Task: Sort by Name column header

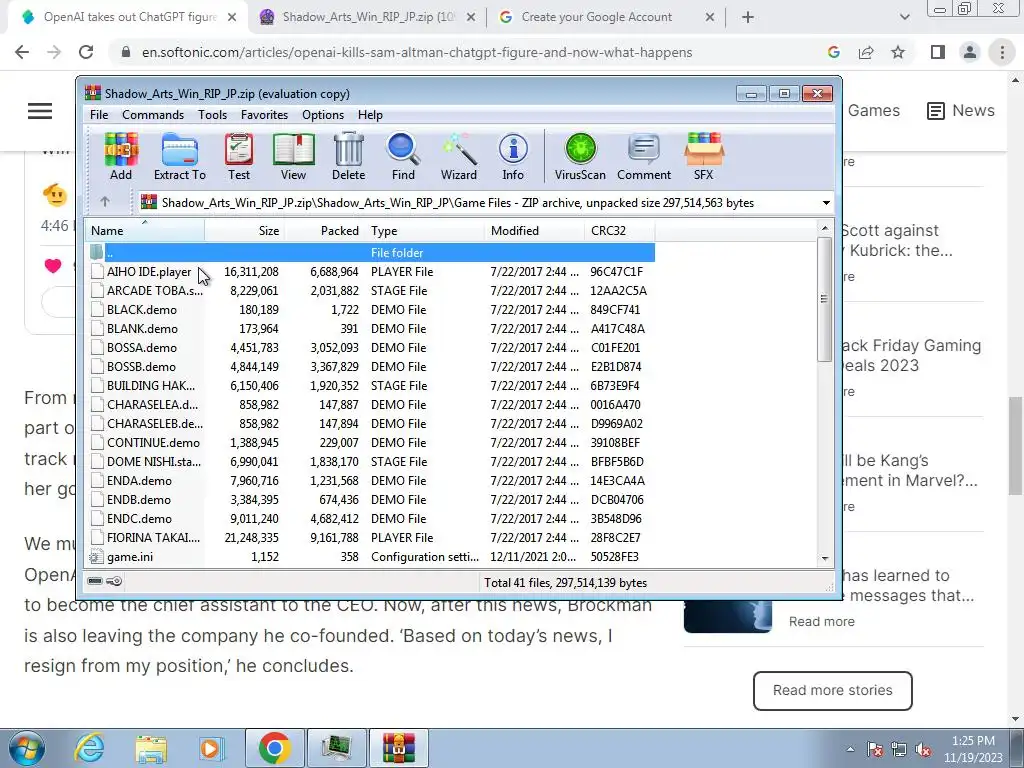Action: pyautogui.click(x=144, y=231)
